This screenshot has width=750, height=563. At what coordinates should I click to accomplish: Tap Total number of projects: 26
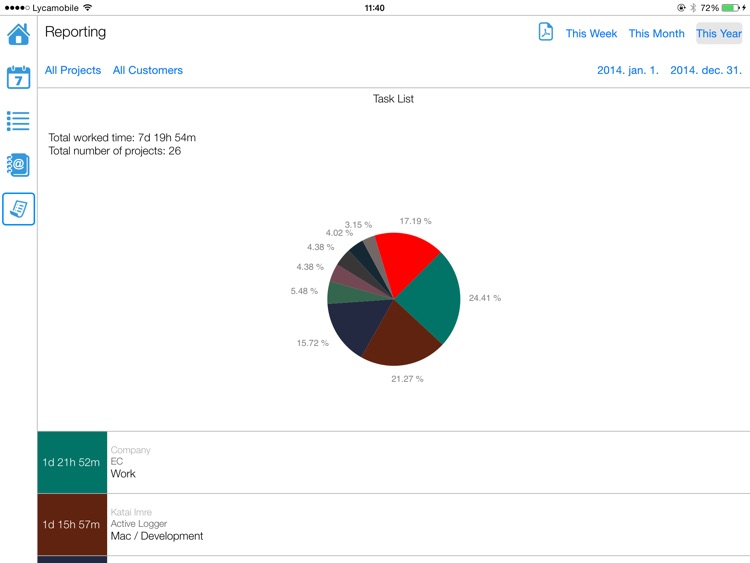pos(114,151)
